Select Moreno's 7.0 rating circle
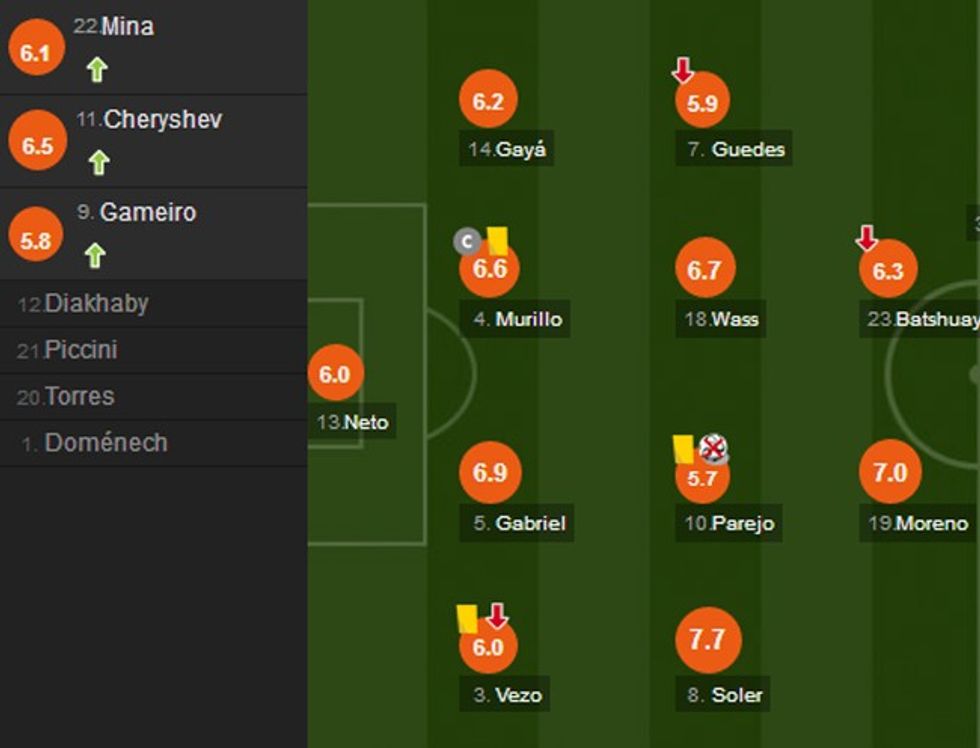Viewport: 980px width, 748px height. pos(890,473)
